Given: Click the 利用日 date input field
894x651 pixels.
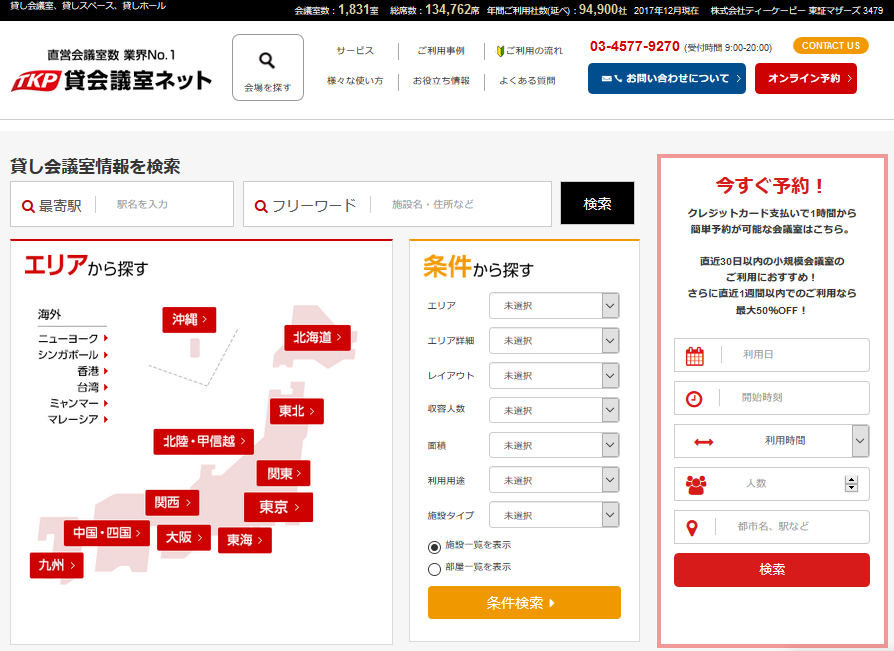Looking at the screenshot, I should click(x=771, y=355).
